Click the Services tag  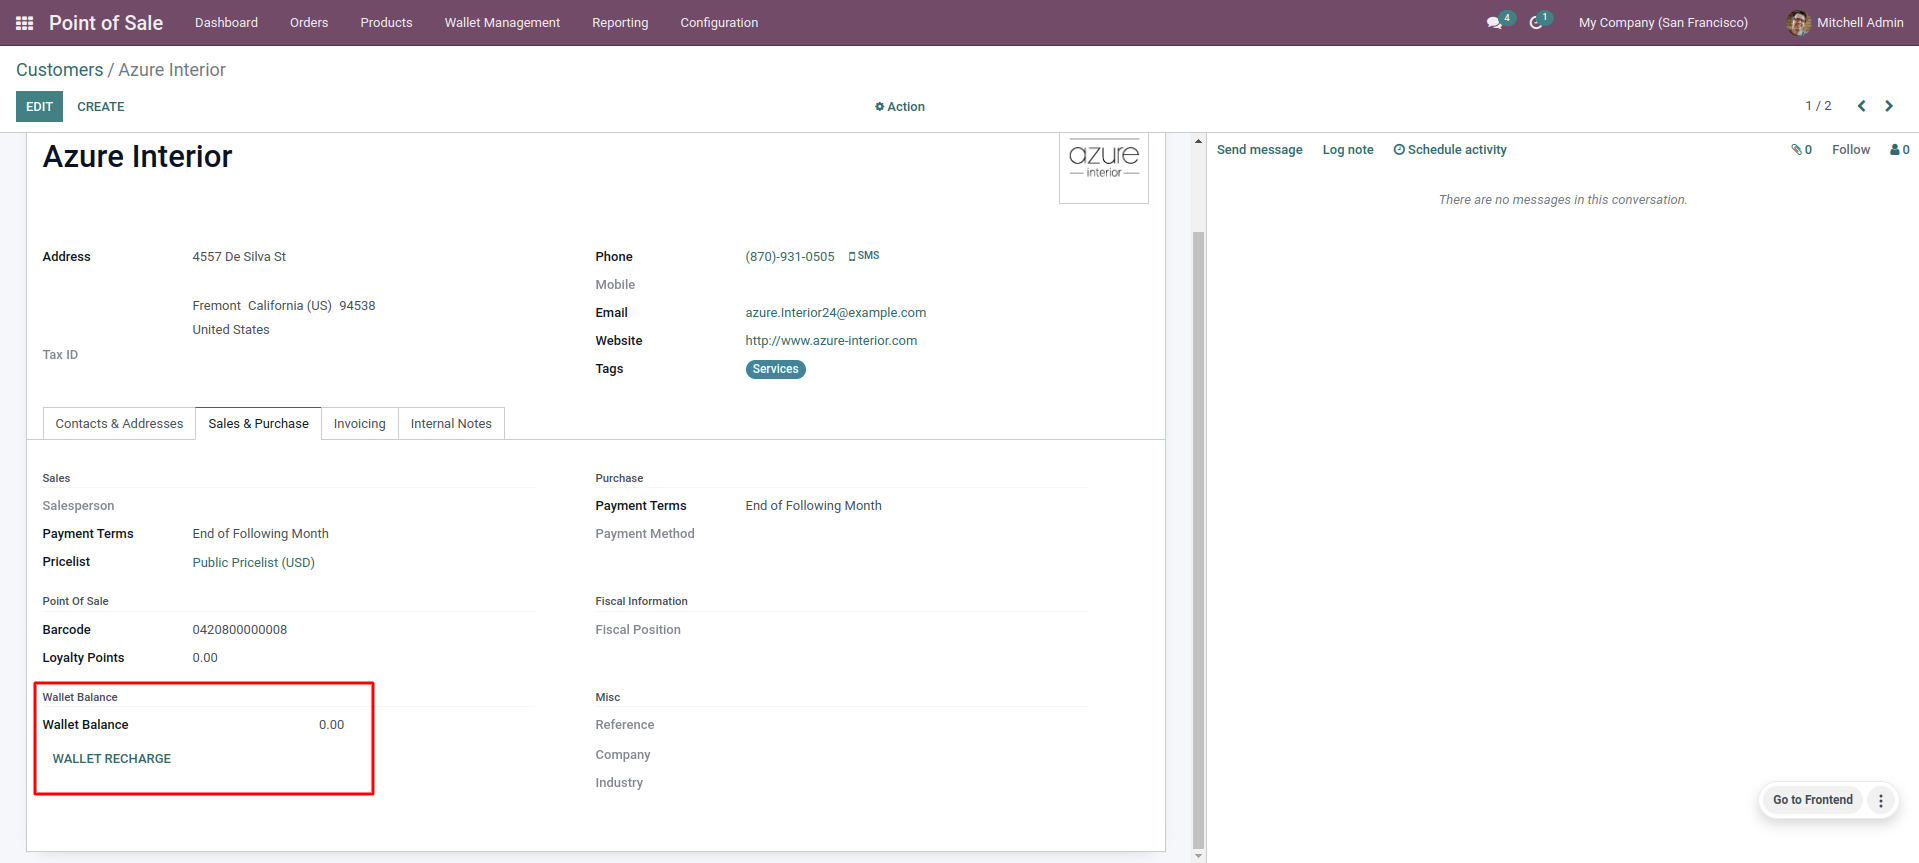[x=776, y=369]
